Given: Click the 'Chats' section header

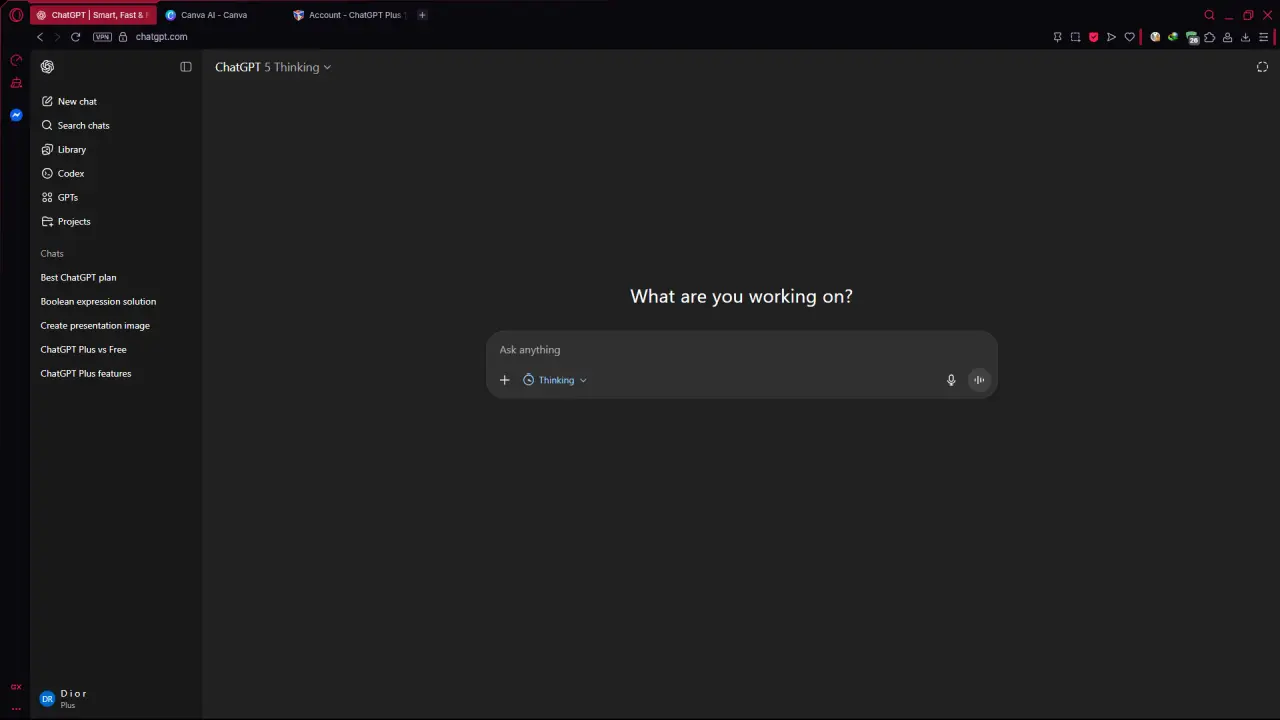Looking at the screenshot, I should pos(52,253).
